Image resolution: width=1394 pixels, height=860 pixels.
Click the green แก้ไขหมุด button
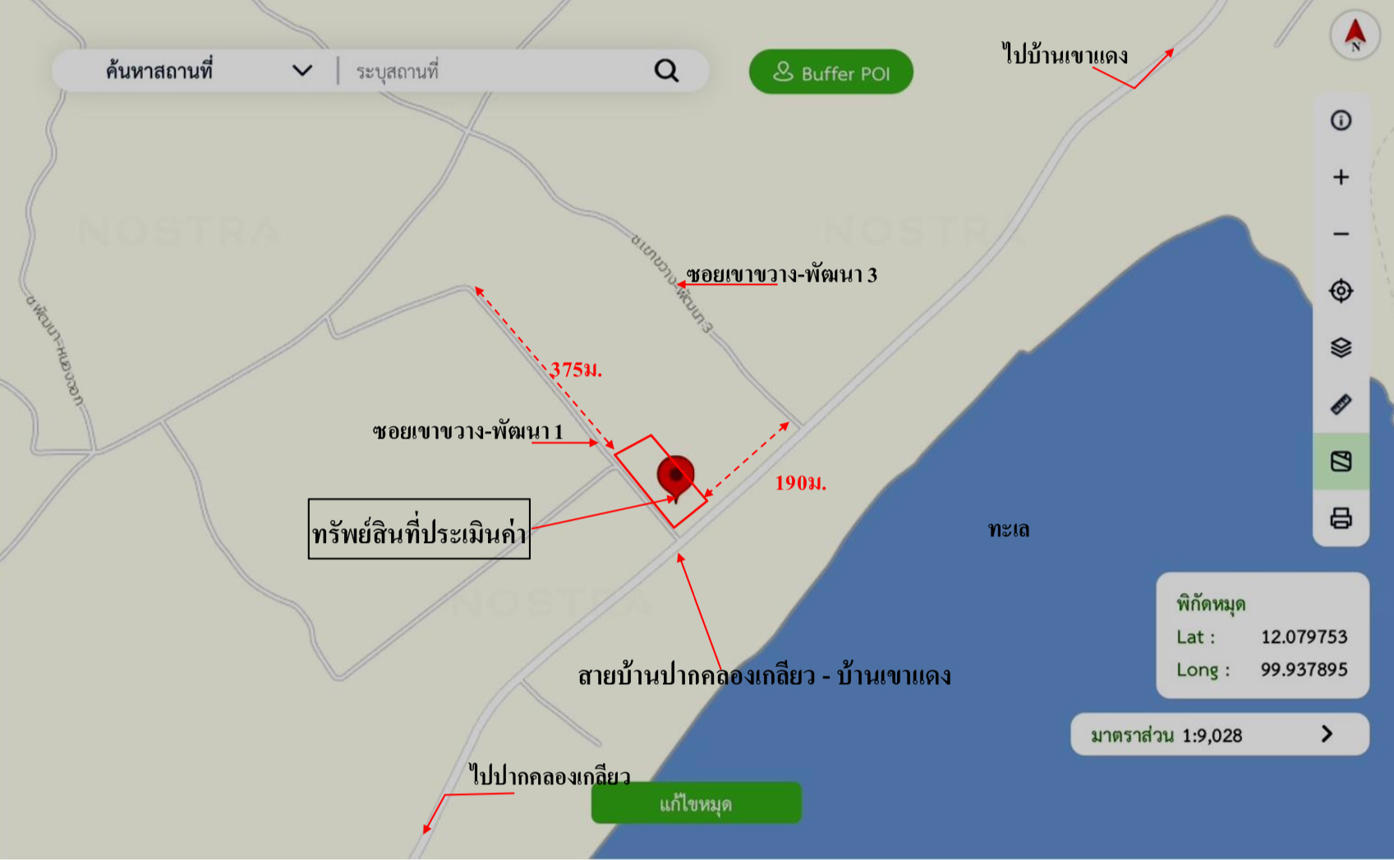point(696,804)
